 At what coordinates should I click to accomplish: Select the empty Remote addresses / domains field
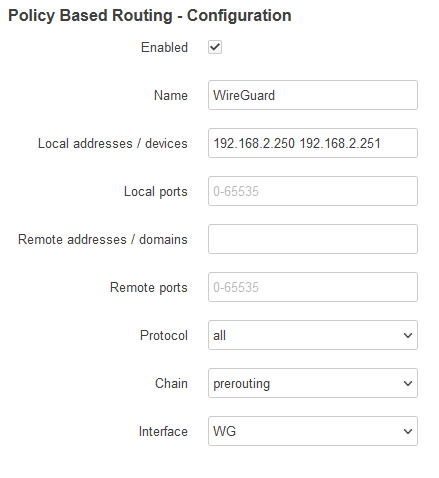[x=313, y=239]
